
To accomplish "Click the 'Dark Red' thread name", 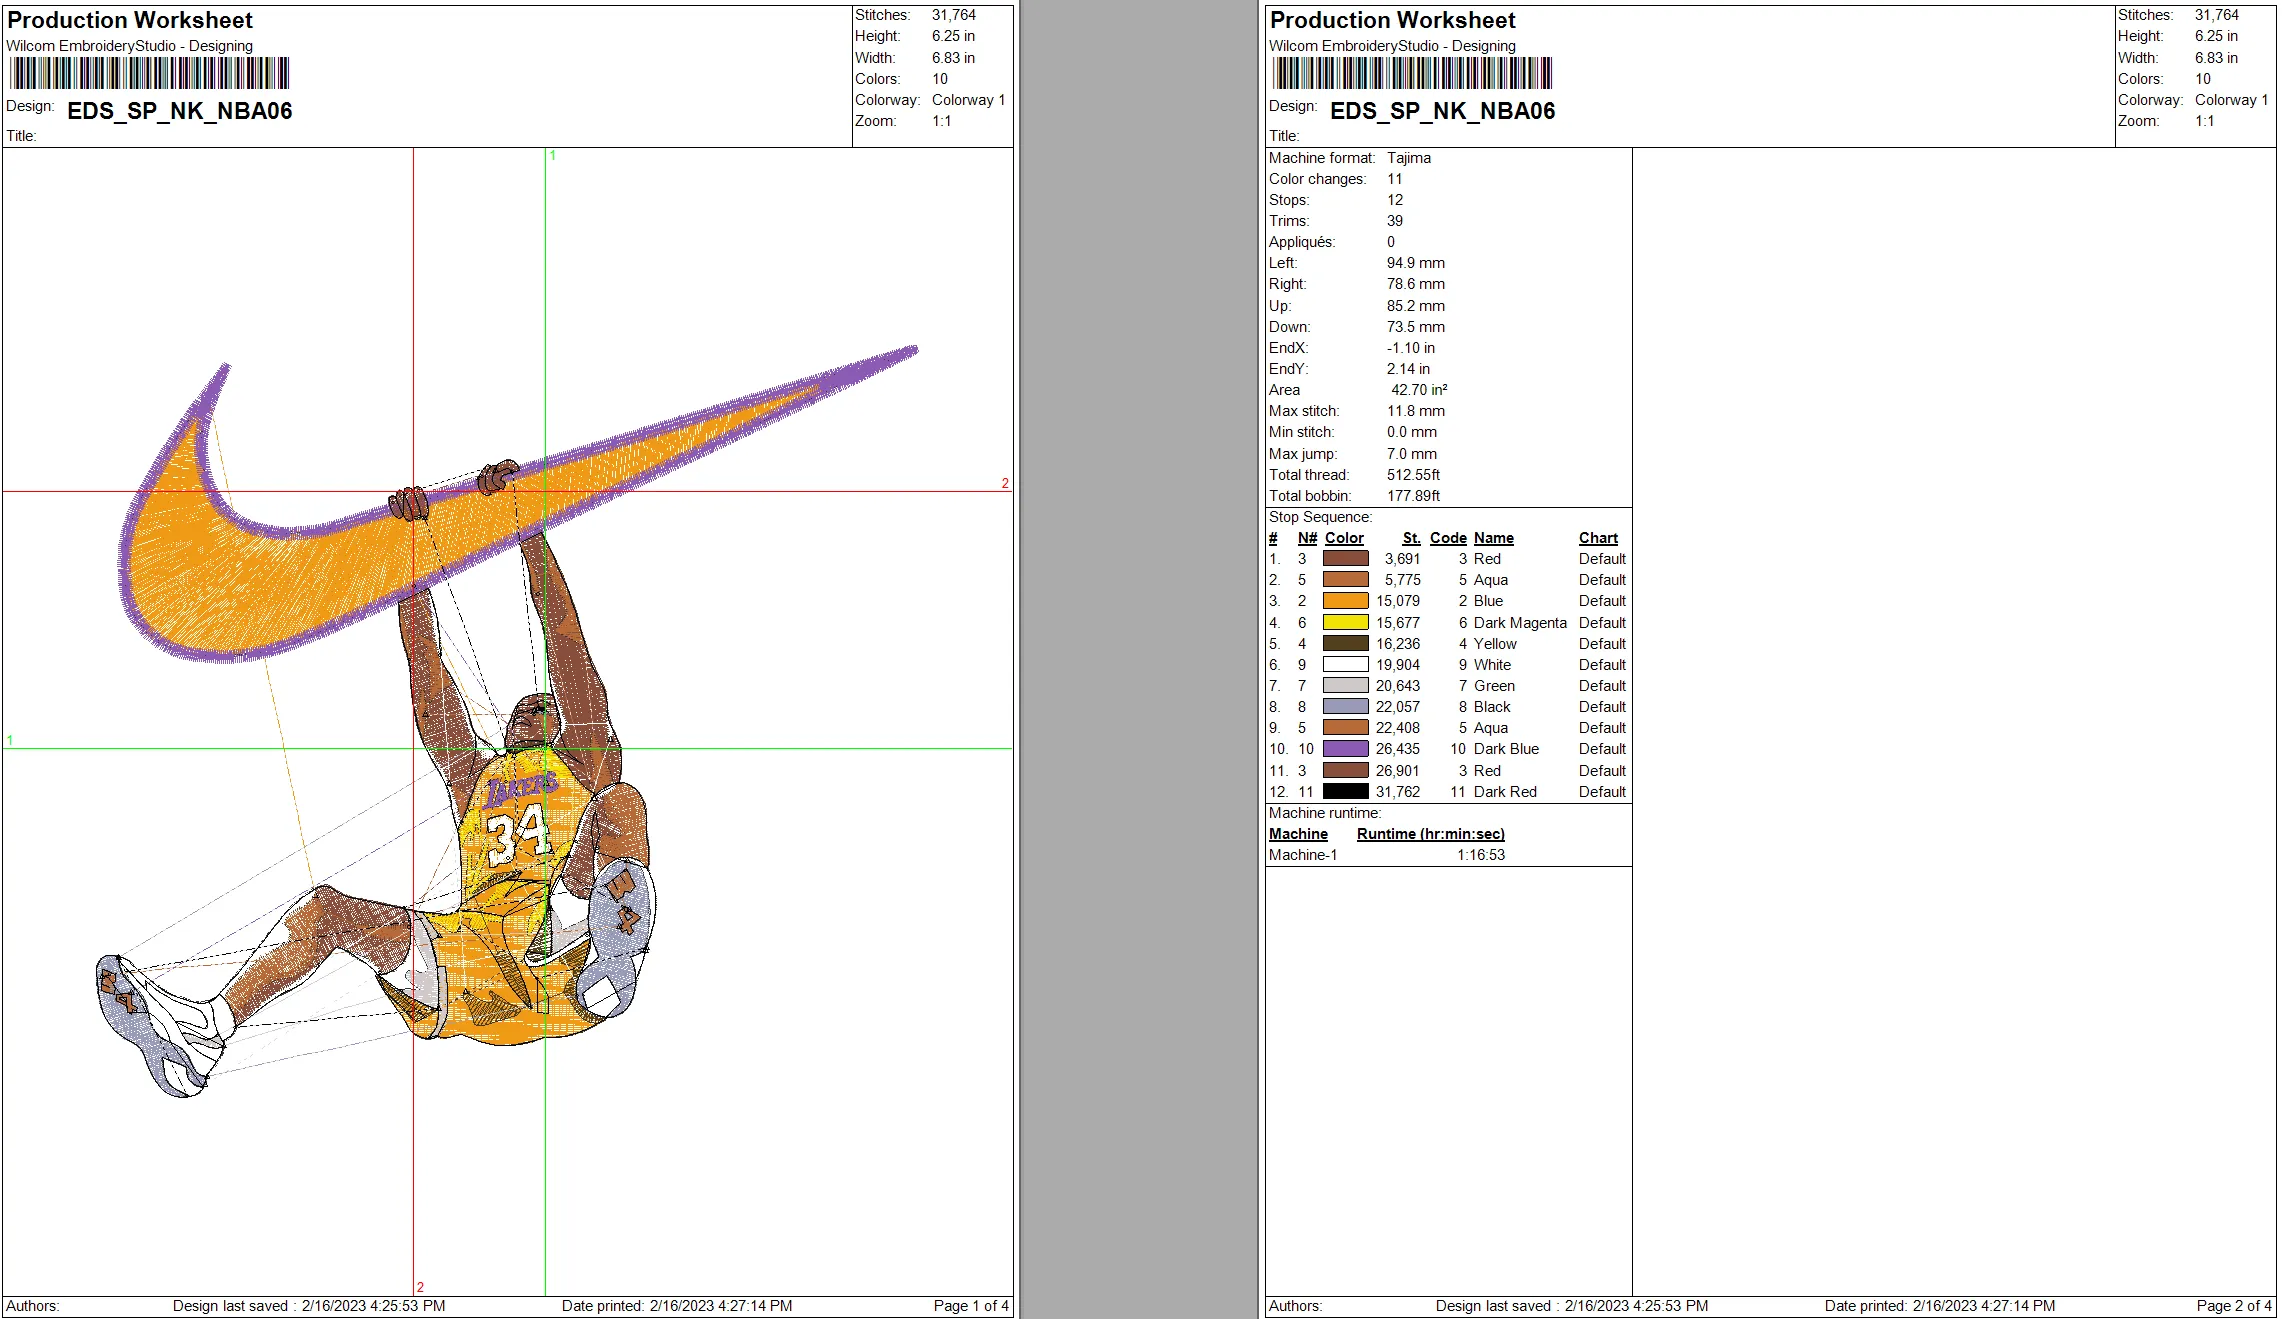I will coord(1505,792).
